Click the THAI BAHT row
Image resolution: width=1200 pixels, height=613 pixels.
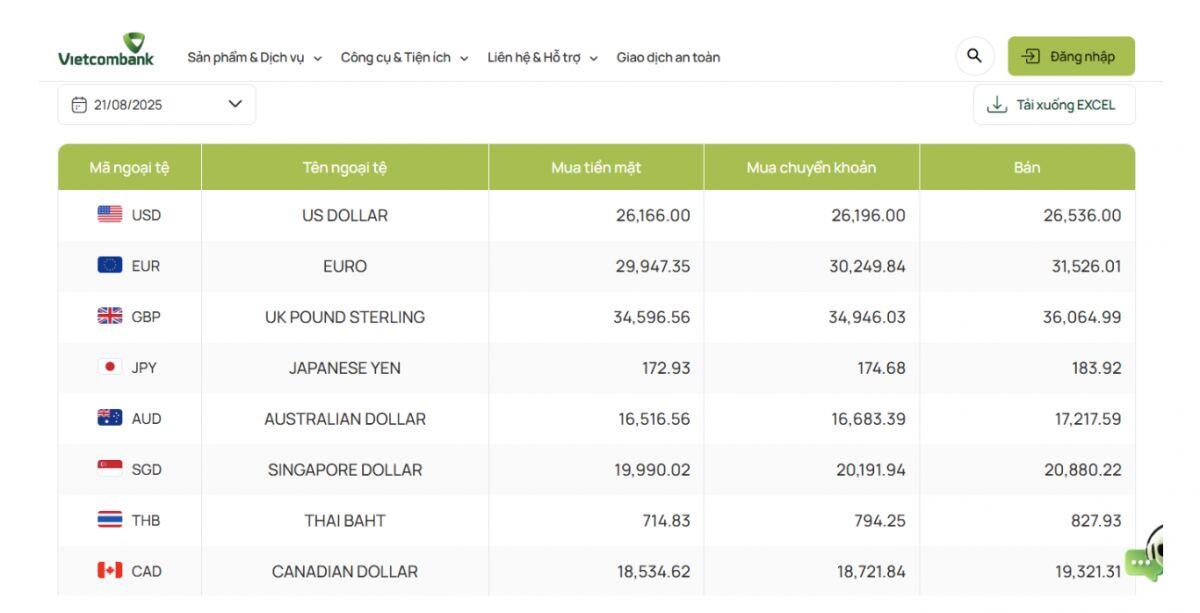pyautogui.click(x=345, y=520)
